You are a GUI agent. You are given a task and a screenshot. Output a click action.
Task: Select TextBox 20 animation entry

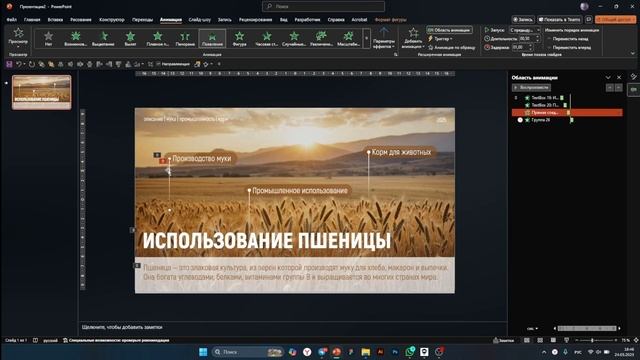pos(544,105)
